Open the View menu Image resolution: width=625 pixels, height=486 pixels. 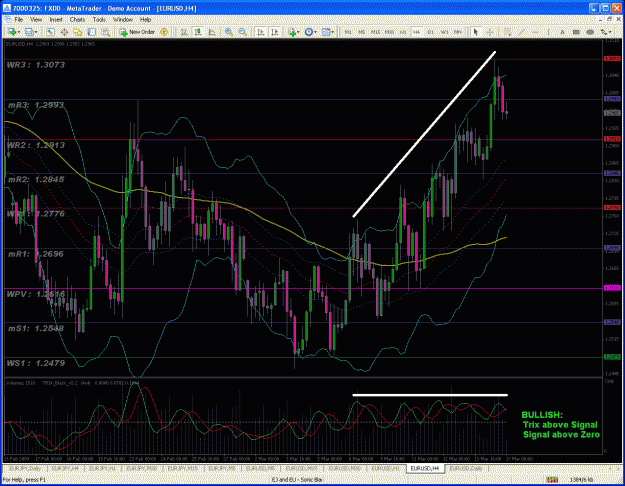tap(36, 19)
